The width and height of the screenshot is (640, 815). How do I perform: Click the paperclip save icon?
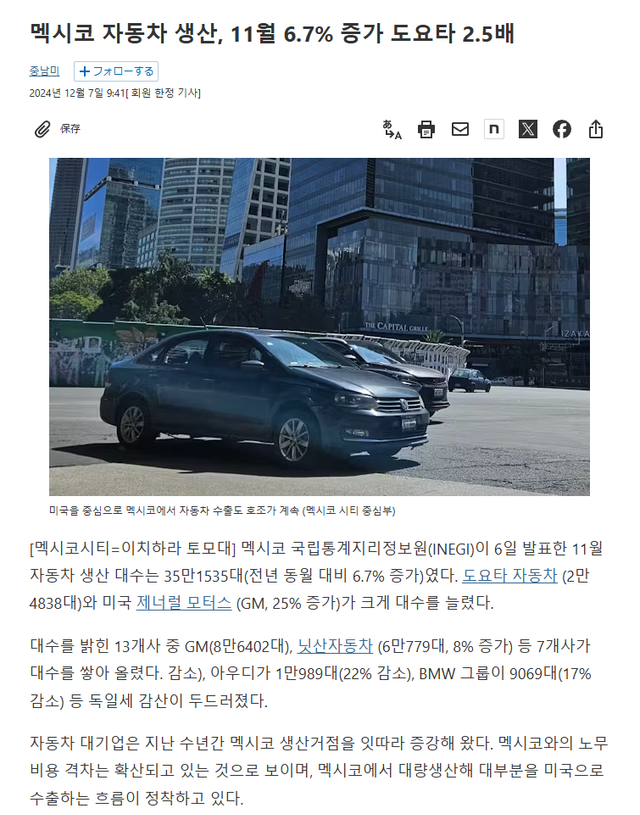pos(42,129)
